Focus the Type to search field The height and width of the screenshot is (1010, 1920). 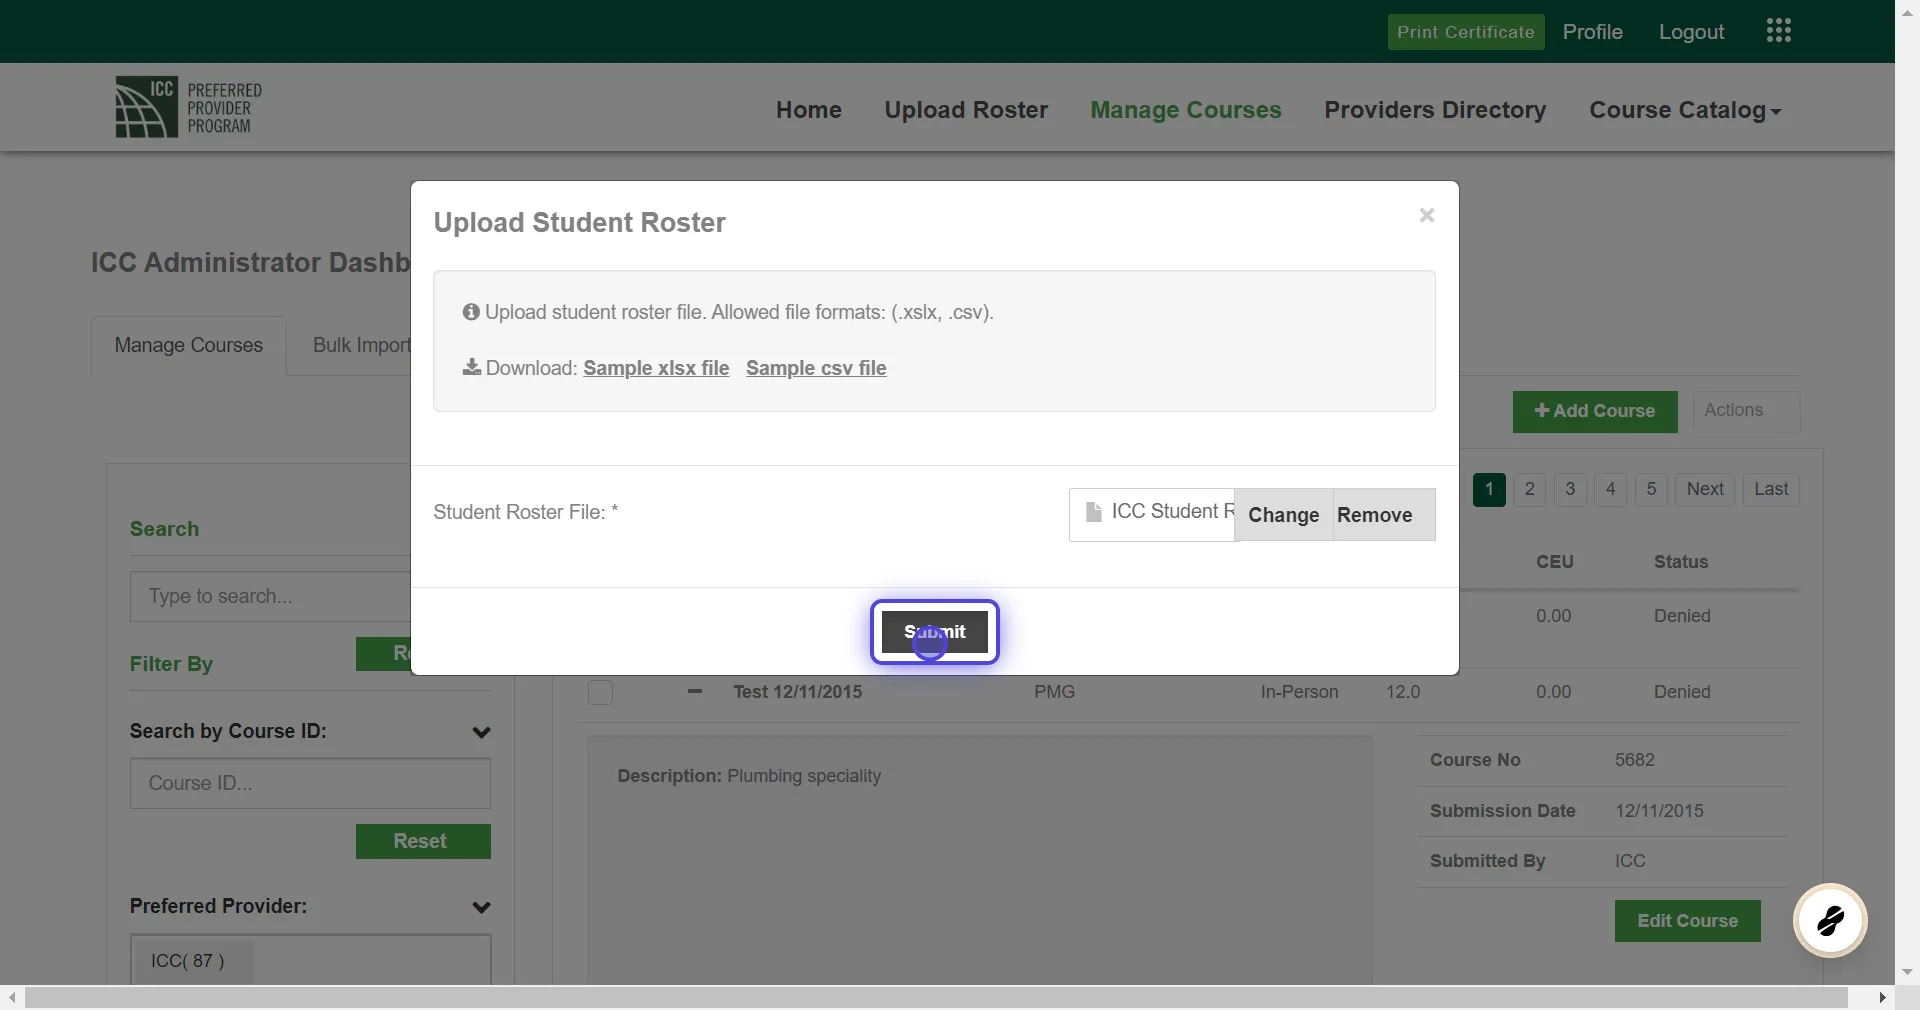pyautogui.click(x=270, y=597)
